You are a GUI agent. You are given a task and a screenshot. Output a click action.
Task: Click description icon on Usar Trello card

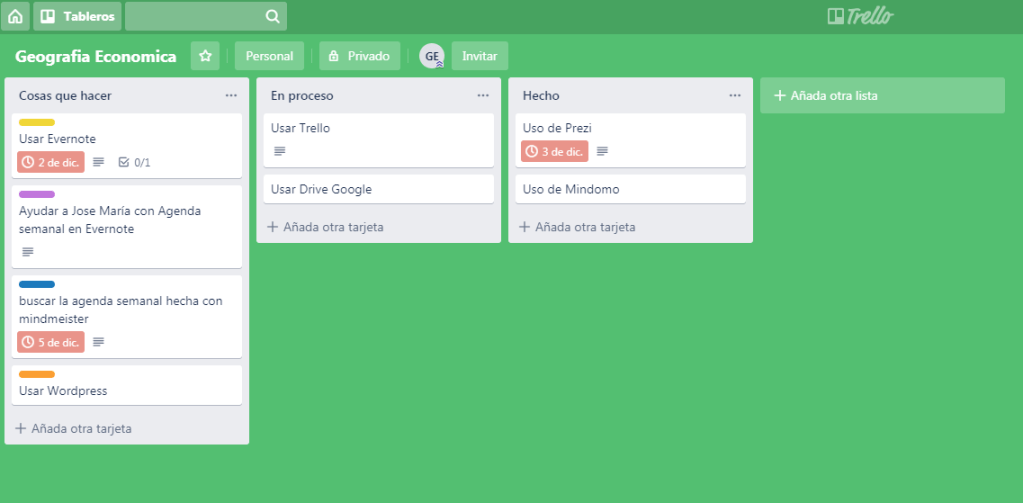(279, 151)
